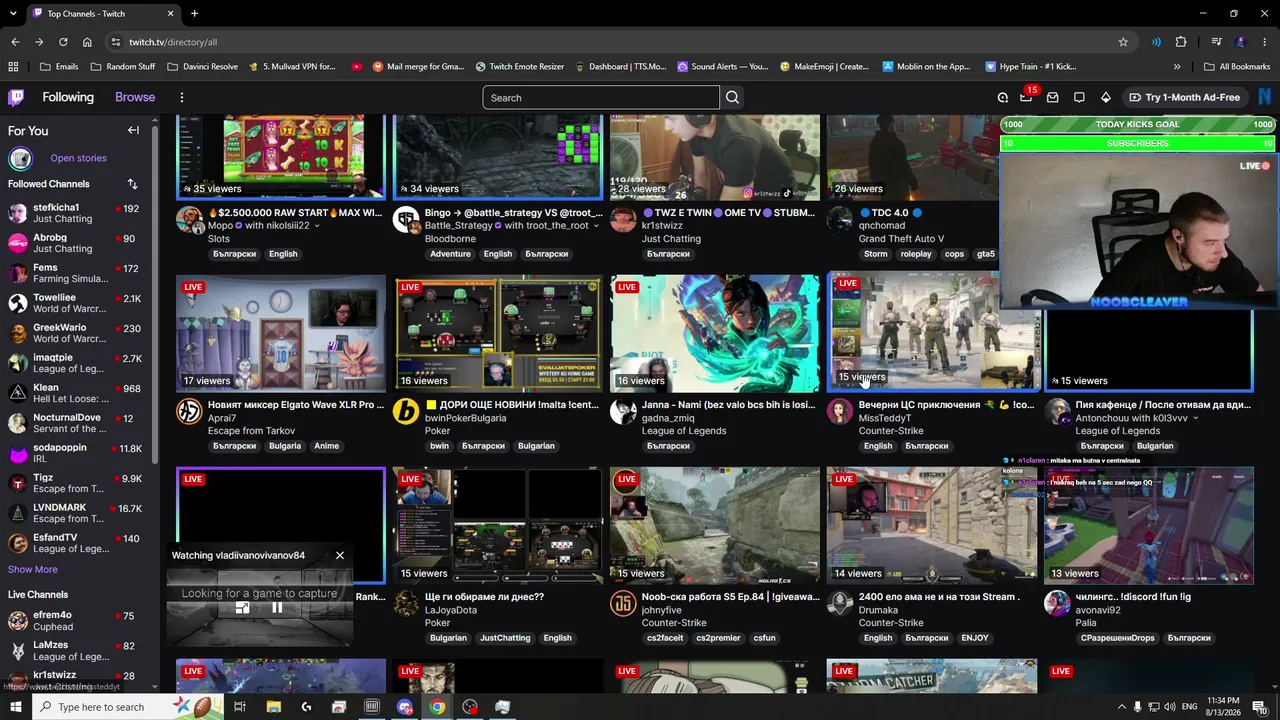Click the Twitch search input field
Viewport: 1280px width, 720px height.
click(601, 97)
